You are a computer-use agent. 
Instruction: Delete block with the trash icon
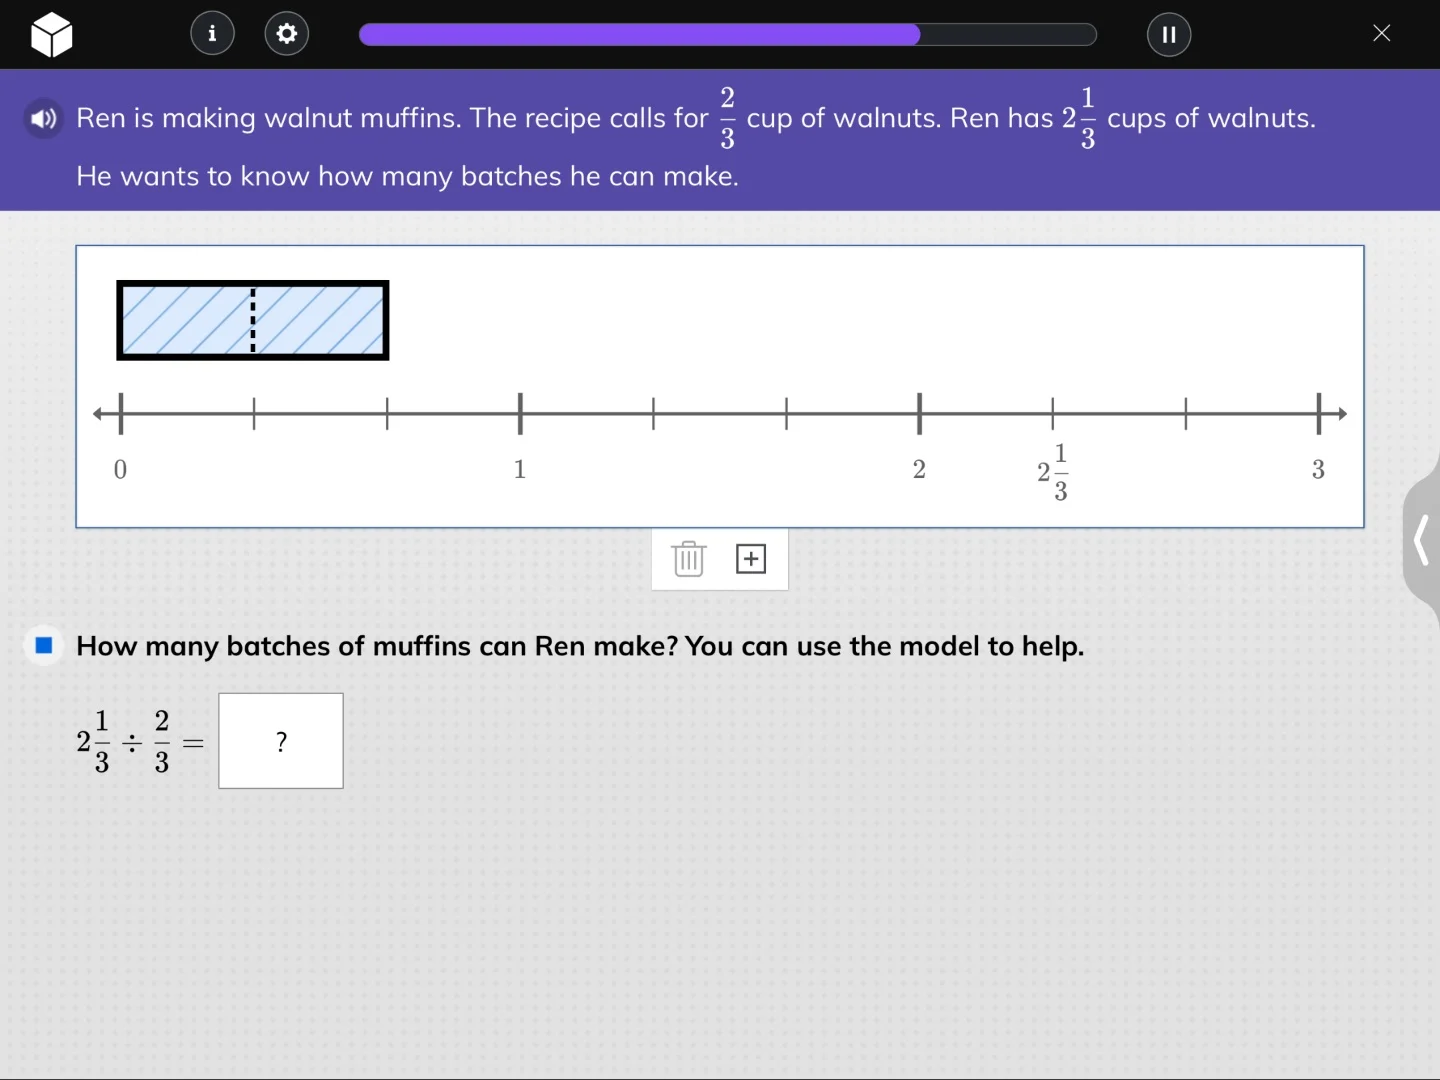tap(688, 559)
